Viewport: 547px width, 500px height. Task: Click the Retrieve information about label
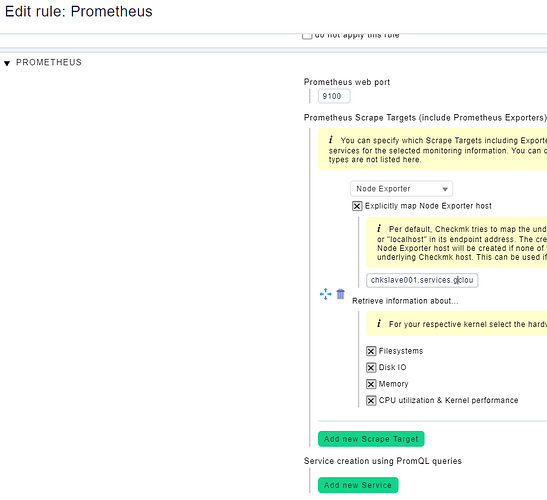(405, 301)
